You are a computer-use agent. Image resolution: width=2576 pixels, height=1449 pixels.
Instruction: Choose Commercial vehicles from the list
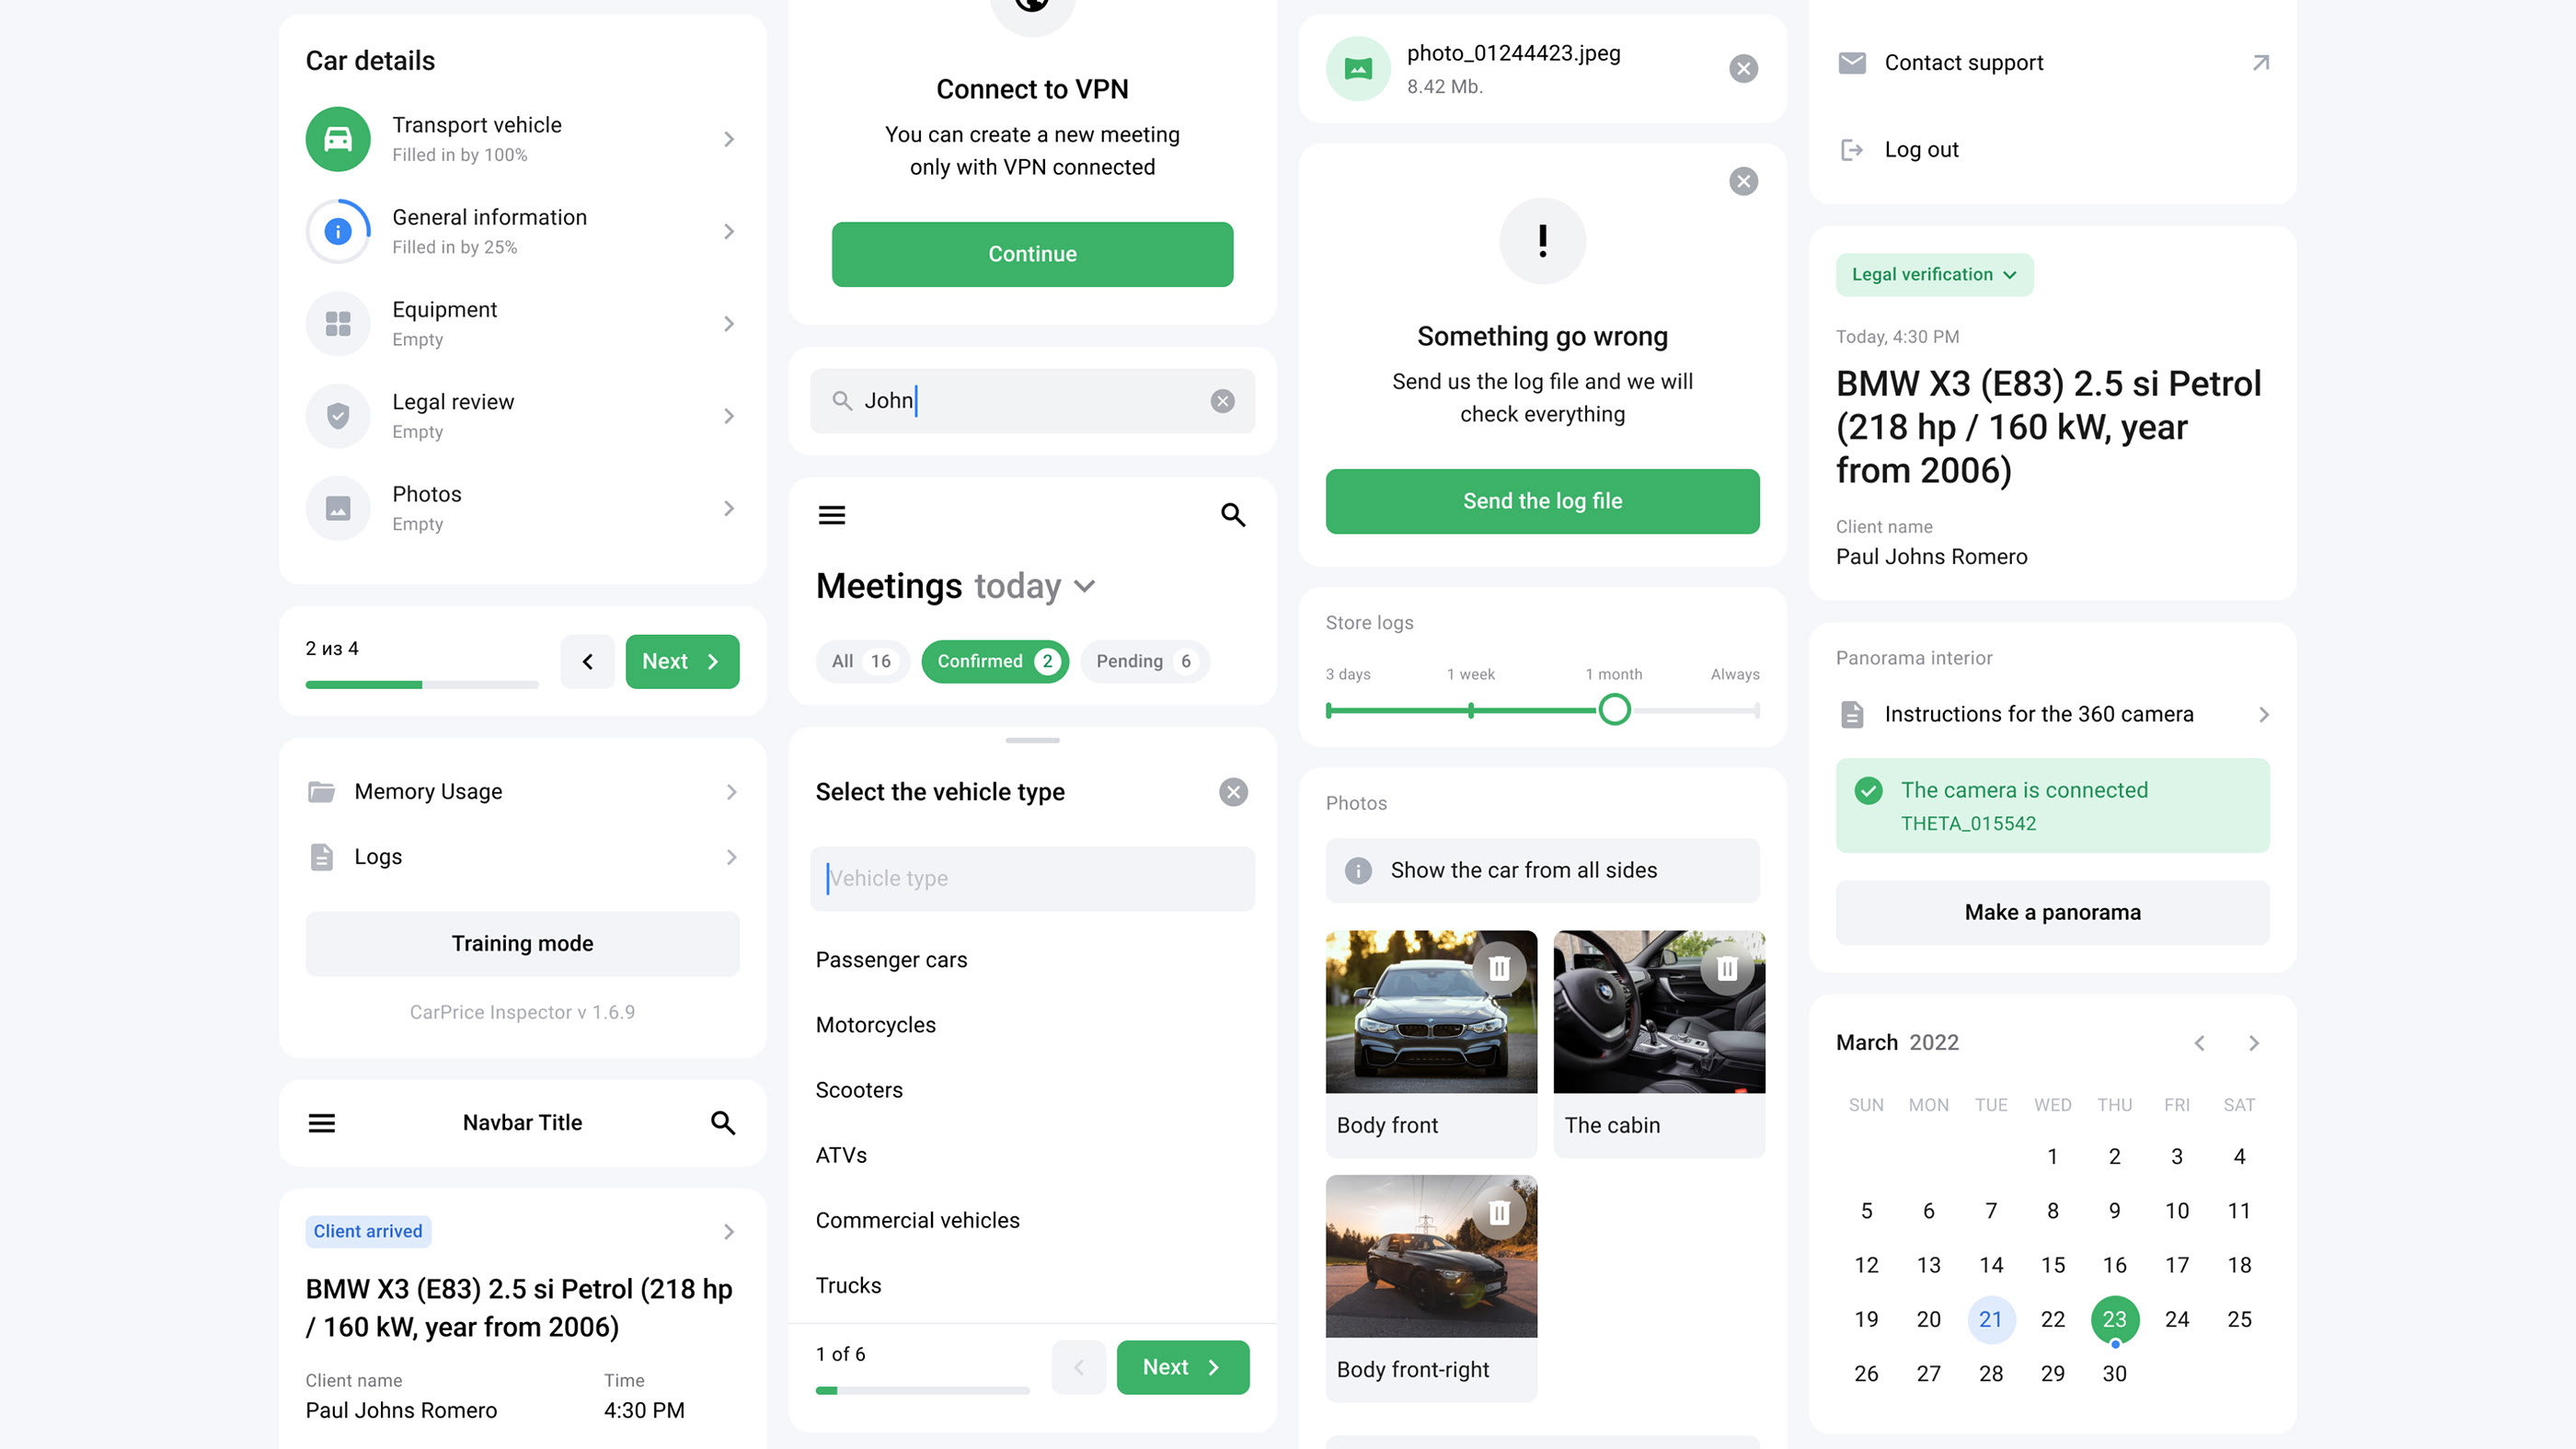[x=917, y=1220]
